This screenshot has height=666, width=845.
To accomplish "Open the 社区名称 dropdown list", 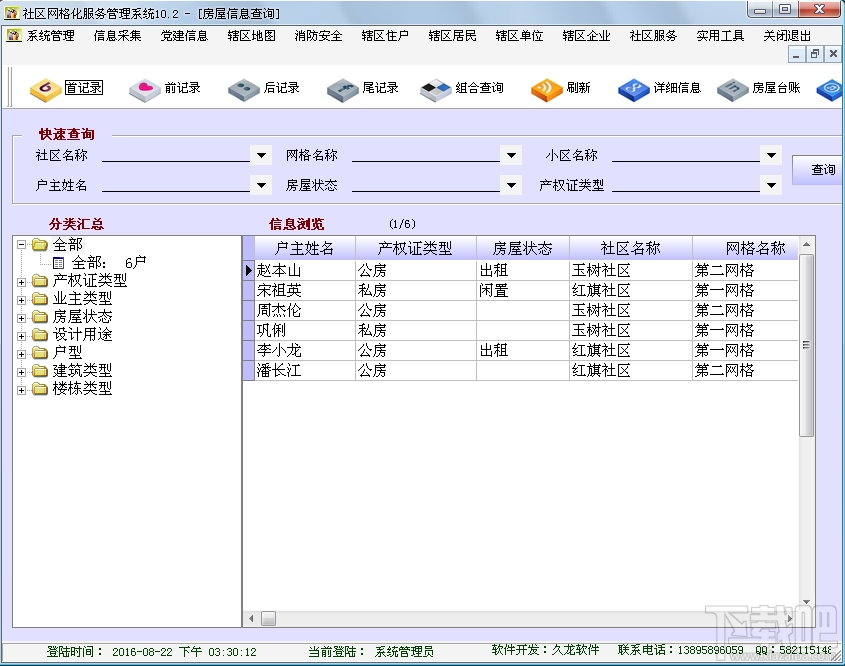I will point(260,155).
